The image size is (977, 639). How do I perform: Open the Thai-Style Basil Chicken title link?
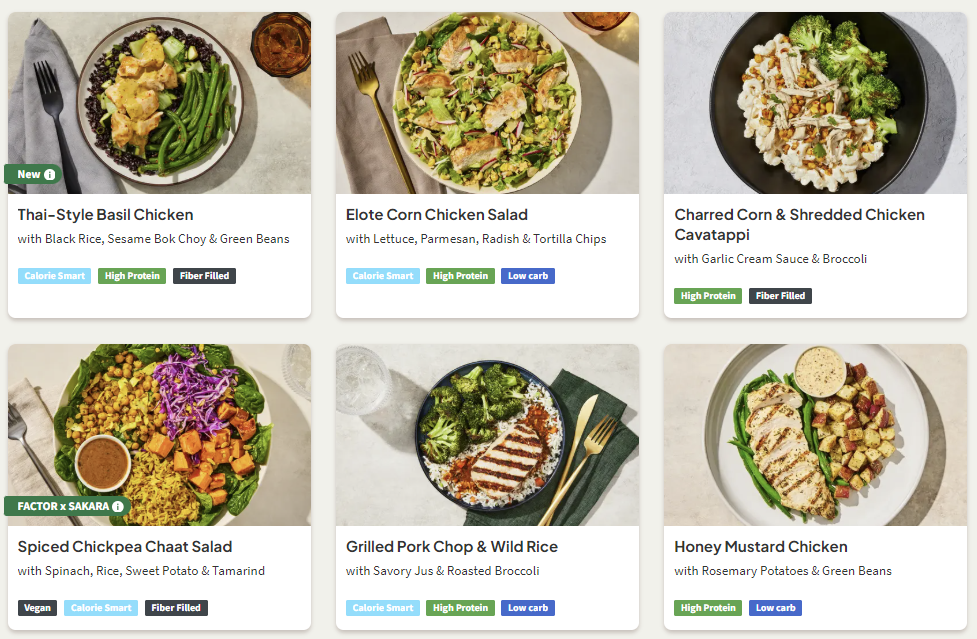105,214
